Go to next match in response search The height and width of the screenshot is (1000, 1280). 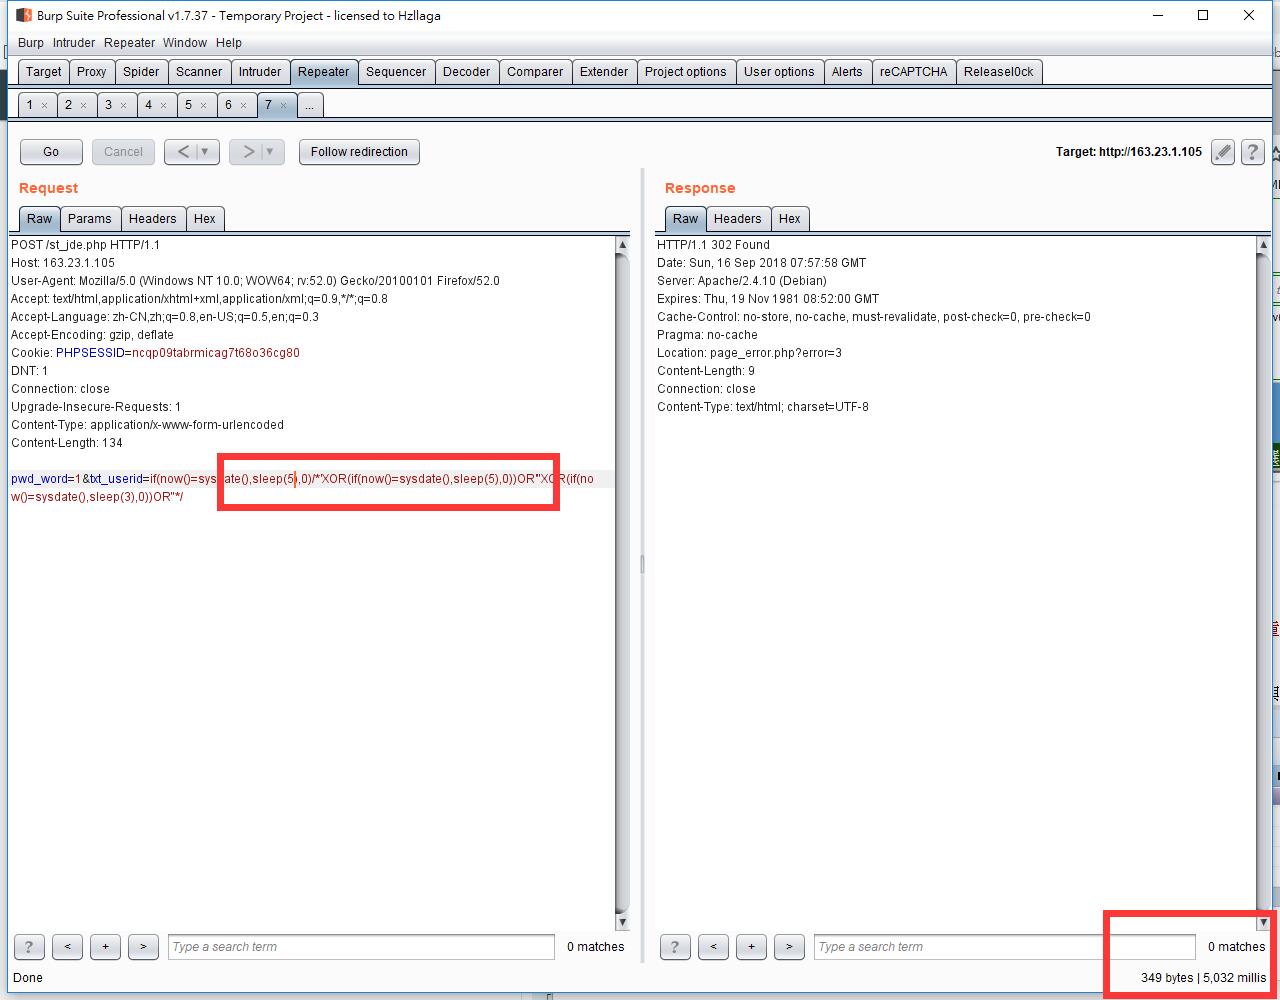pos(789,947)
